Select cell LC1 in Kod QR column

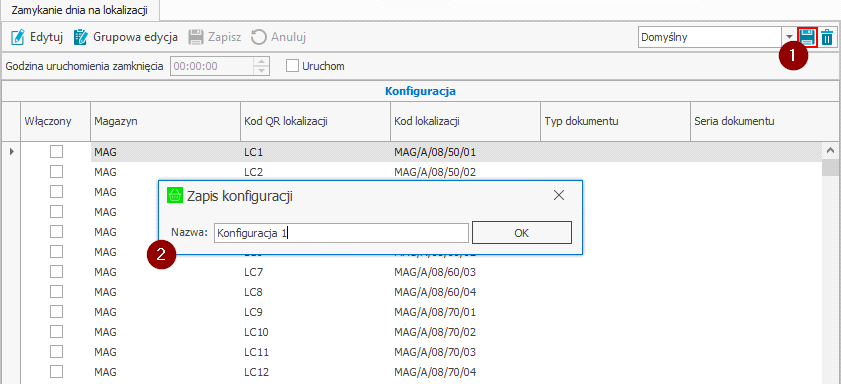tap(315, 152)
